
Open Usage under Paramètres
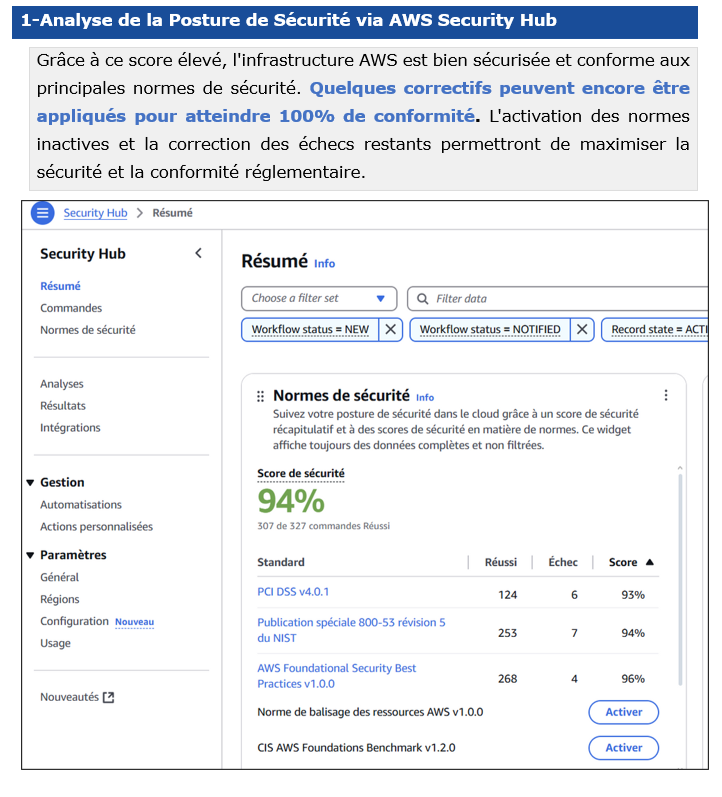pos(55,643)
